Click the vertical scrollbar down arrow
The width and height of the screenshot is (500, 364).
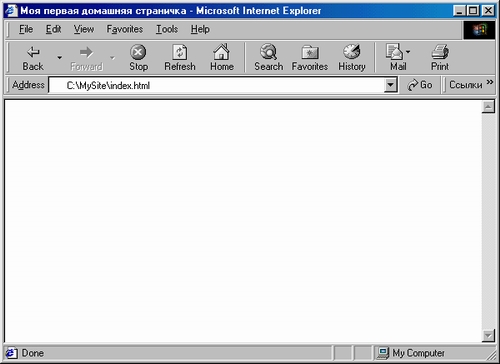[488, 335]
